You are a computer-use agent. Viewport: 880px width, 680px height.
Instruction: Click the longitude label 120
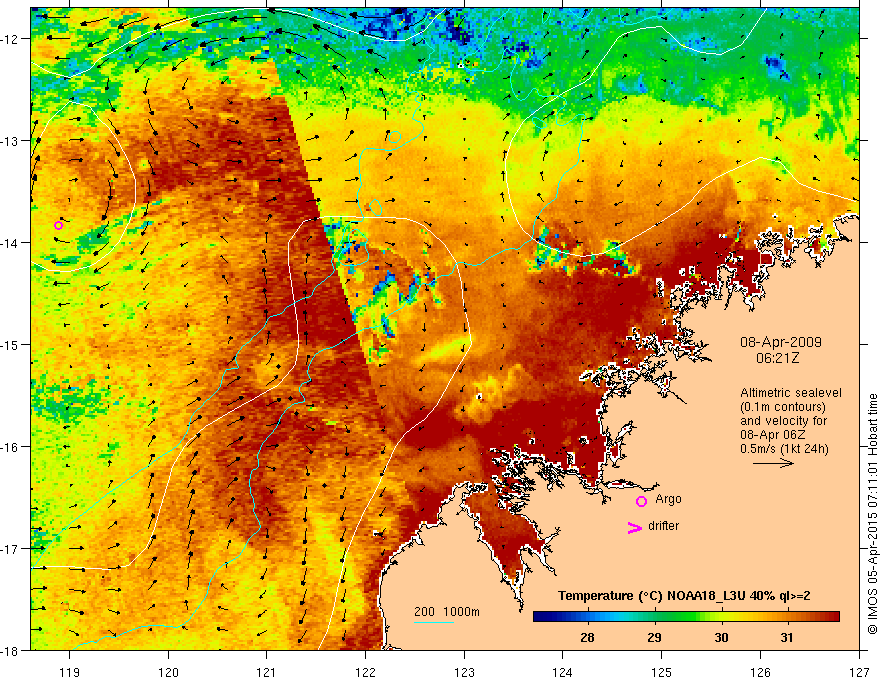(168, 672)
